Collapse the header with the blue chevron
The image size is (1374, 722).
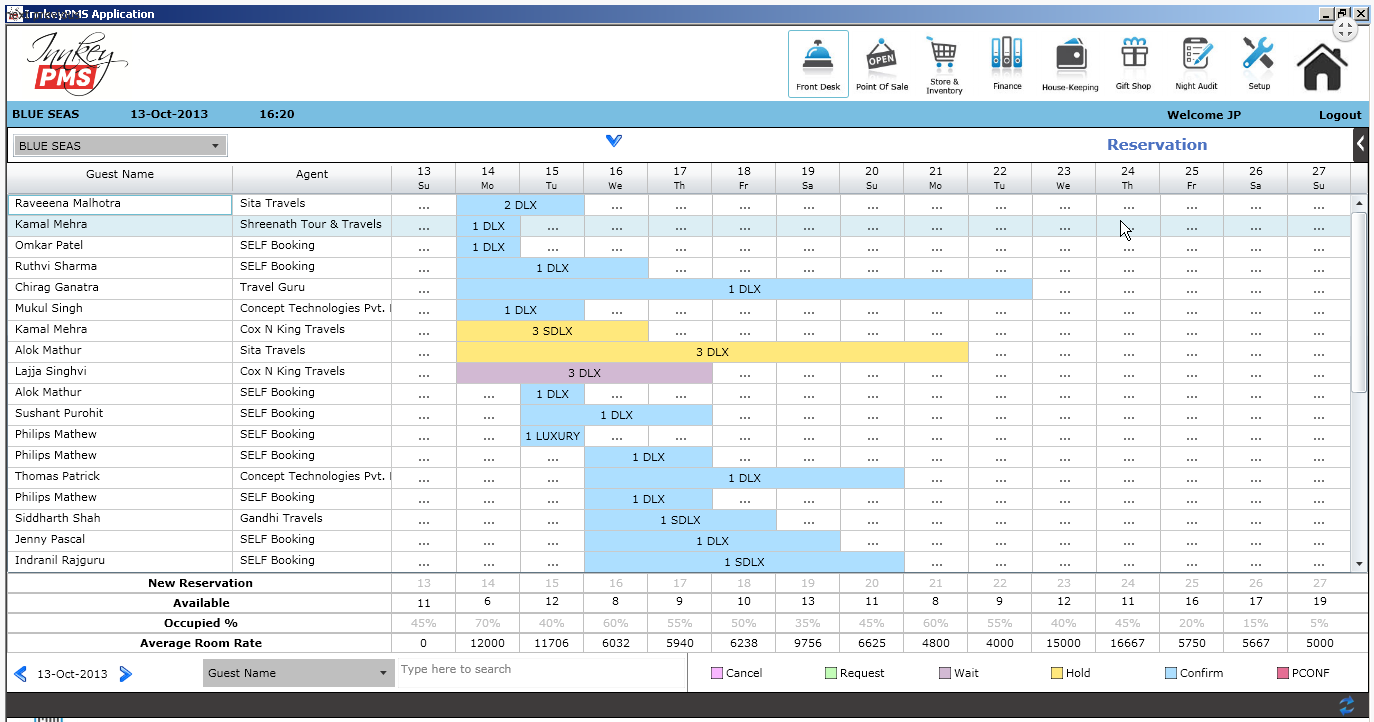tap(614, 140)
